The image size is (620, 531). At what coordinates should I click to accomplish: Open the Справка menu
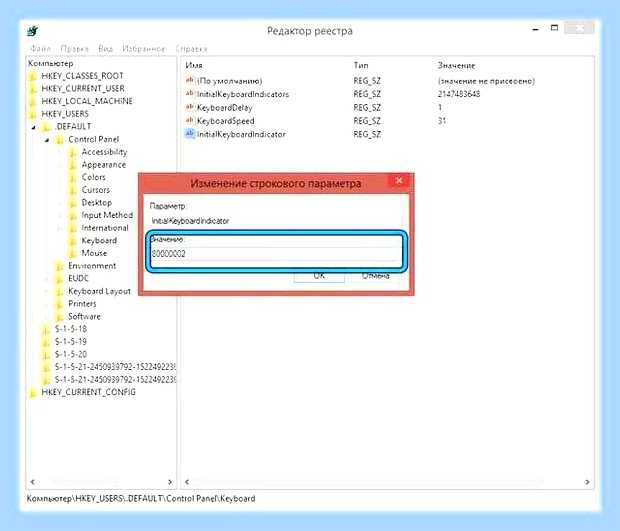click(x=191, y=49)
